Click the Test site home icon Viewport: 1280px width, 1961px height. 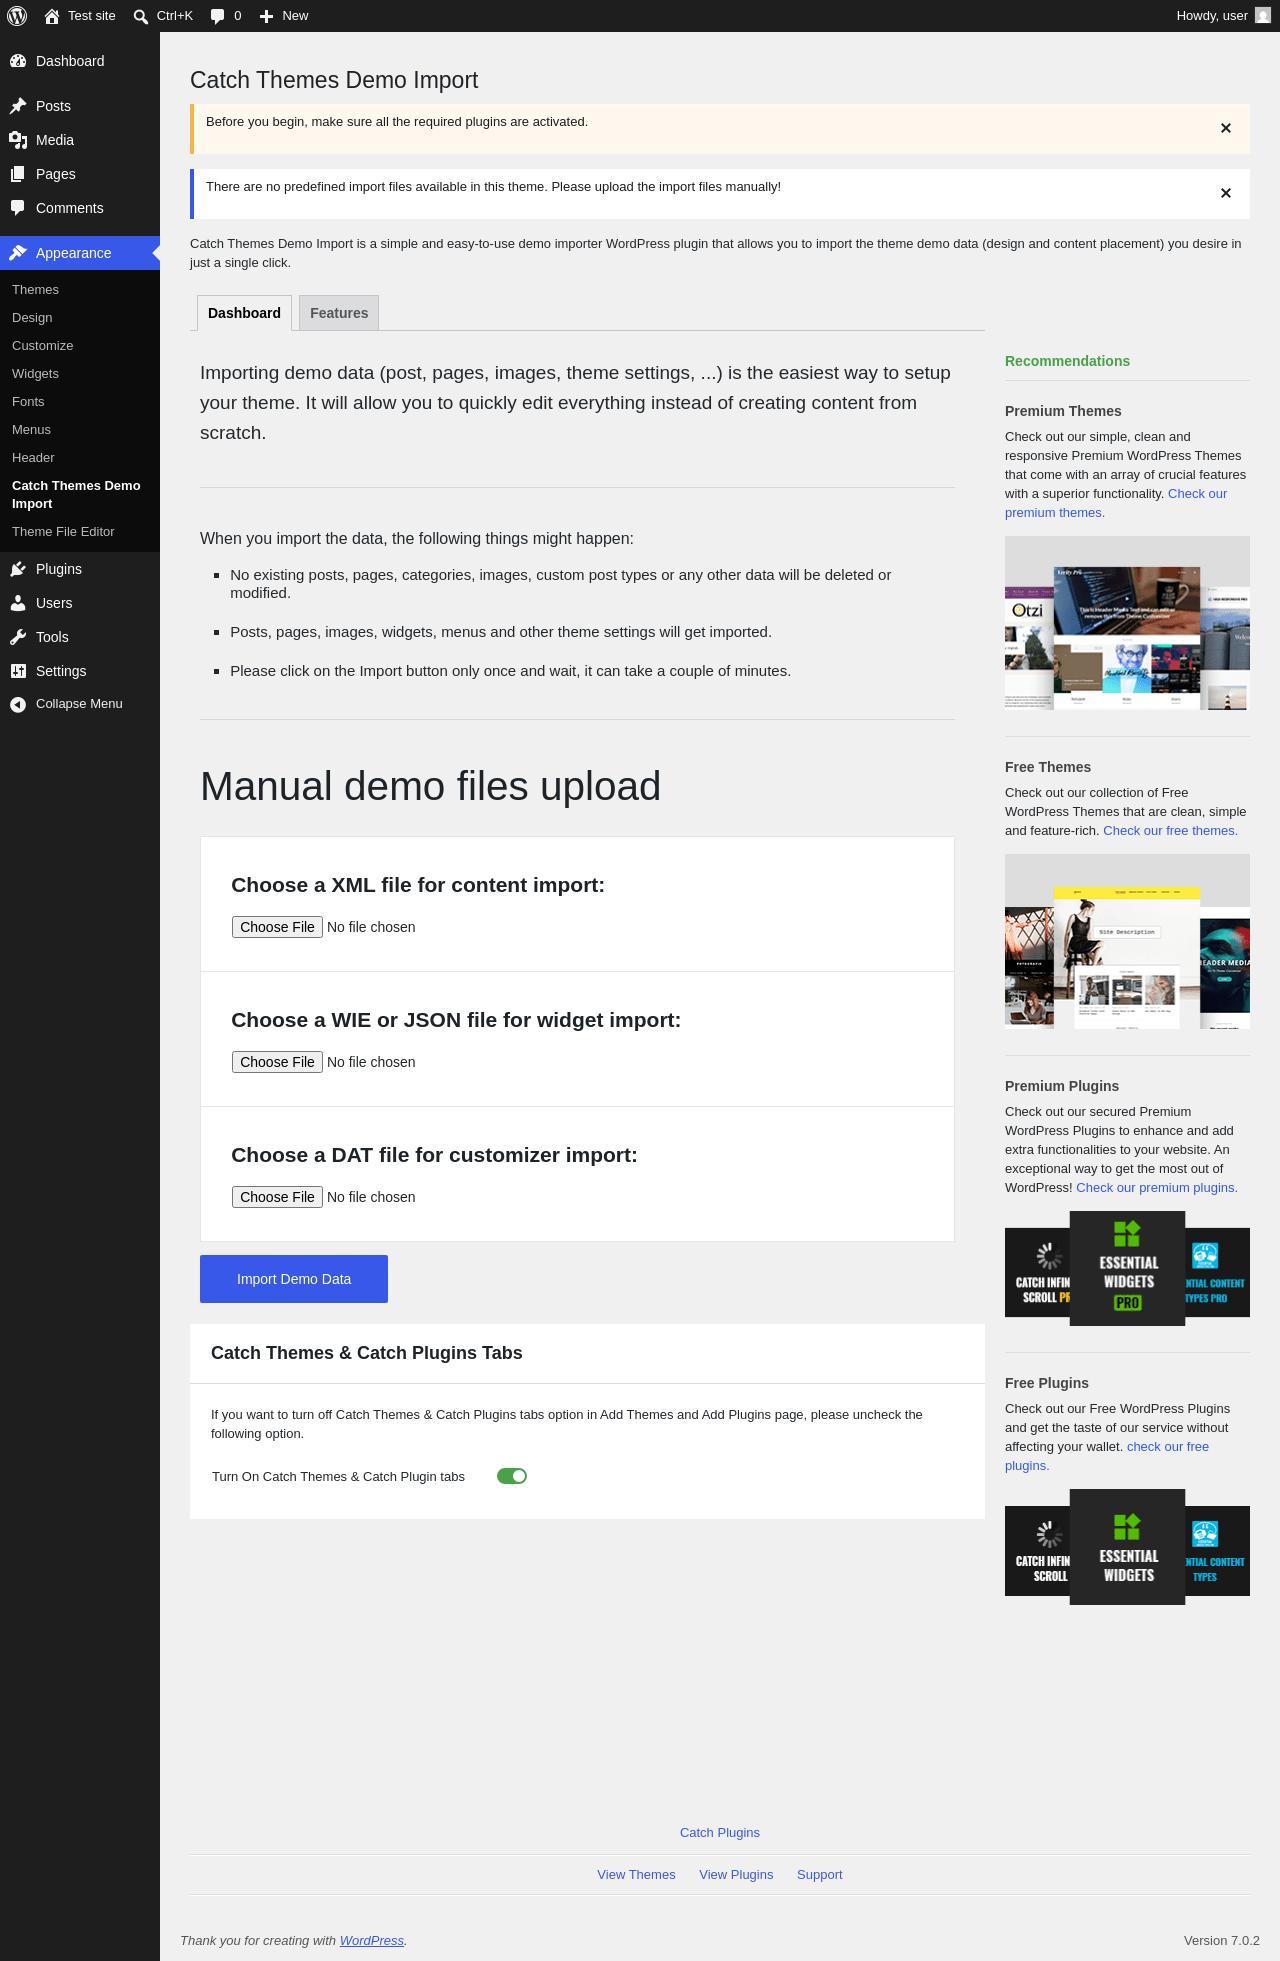tap(52, 16)
